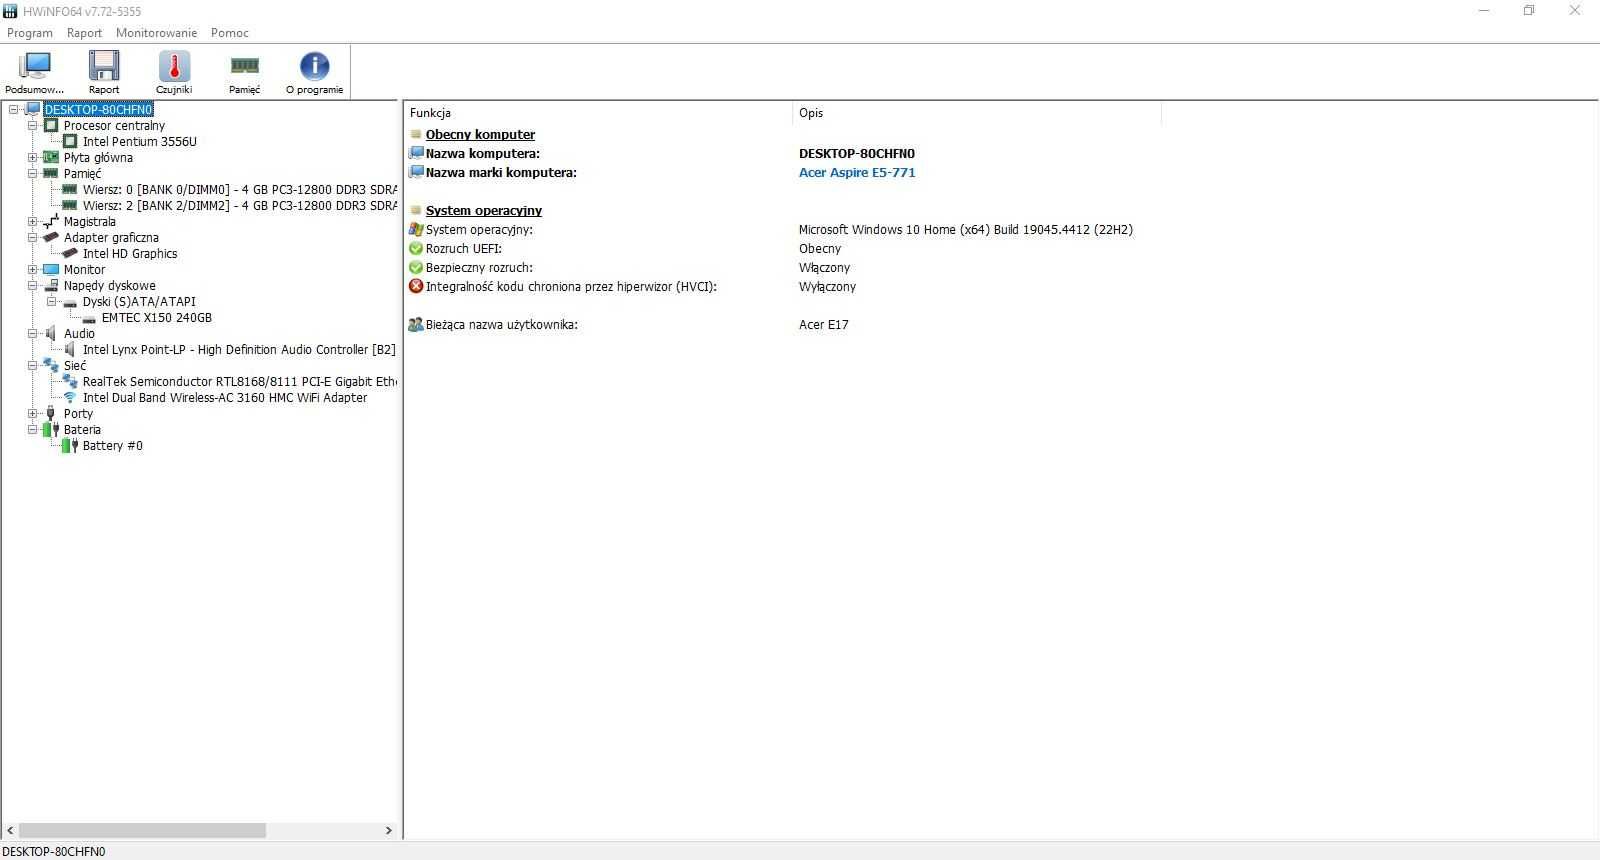Viewport: 1600px width, 860px height.
Task: Click the Funkcja column header
Action: pyautogui.click(x=598, y=113)
